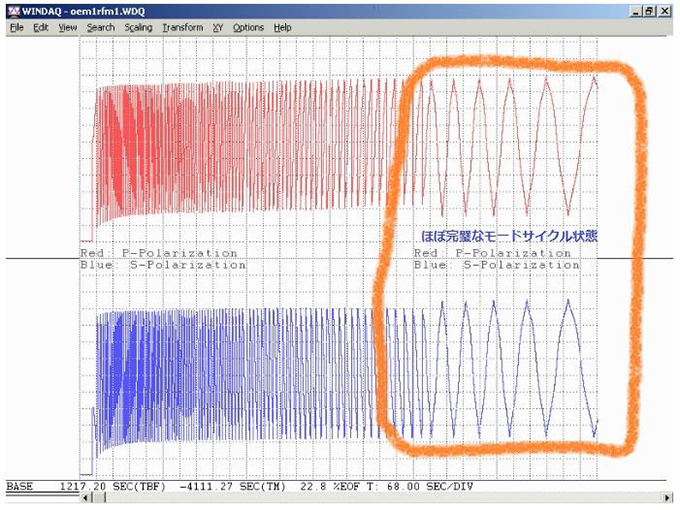Click the -4111.27 SEC(TM) status value
This screenshot has width=680, height=510.
pos(233,486)
